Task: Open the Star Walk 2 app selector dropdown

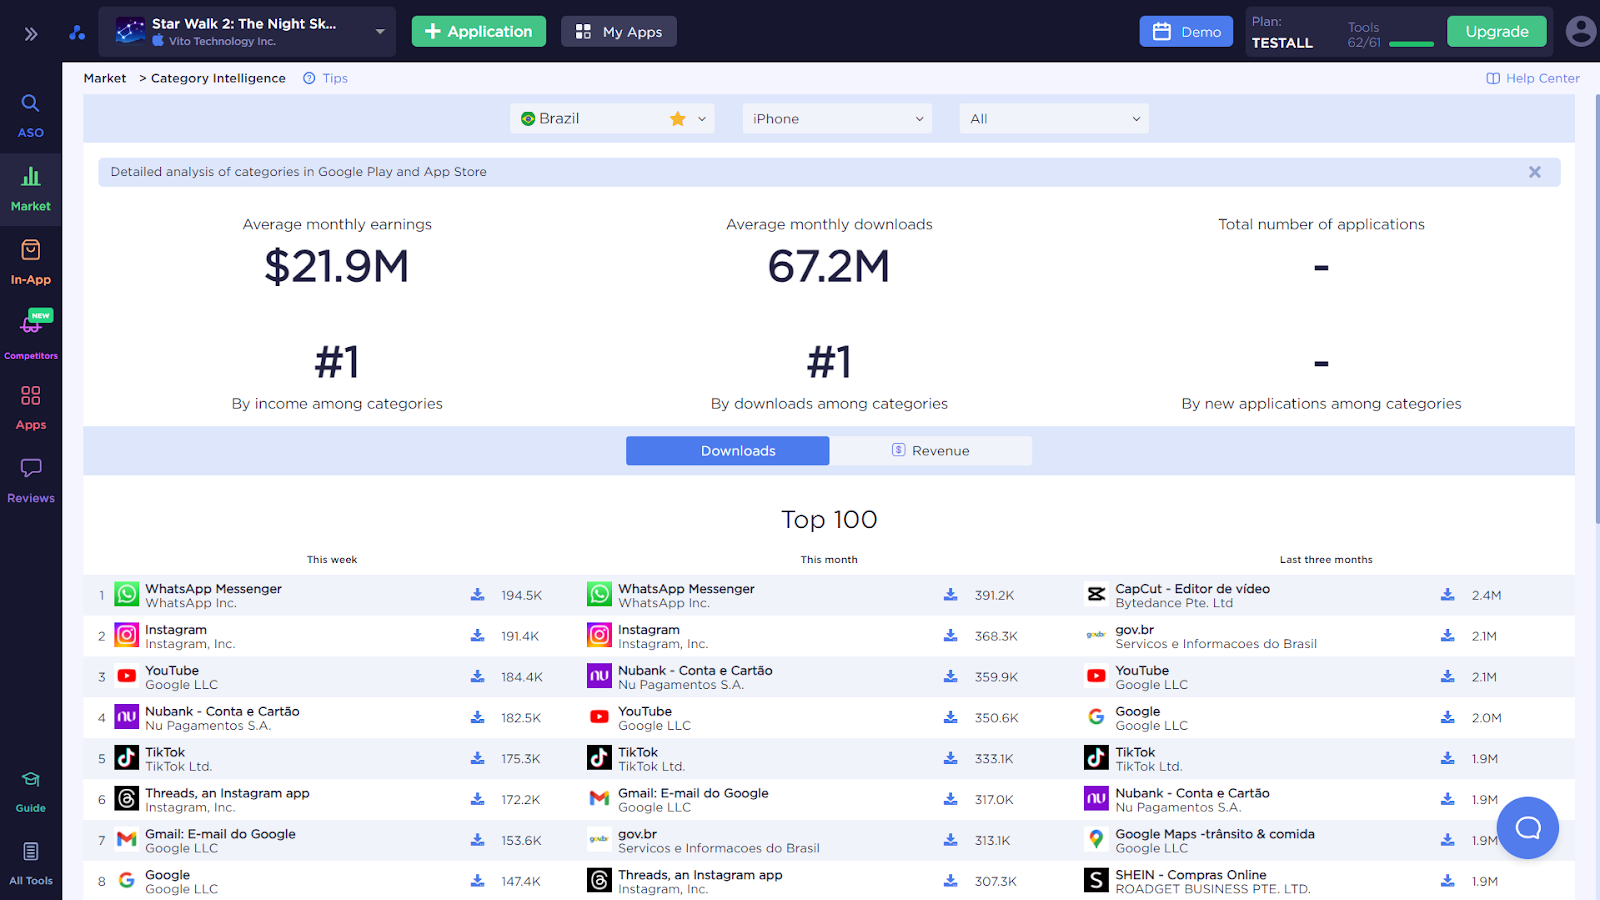Action: (247, 32)
